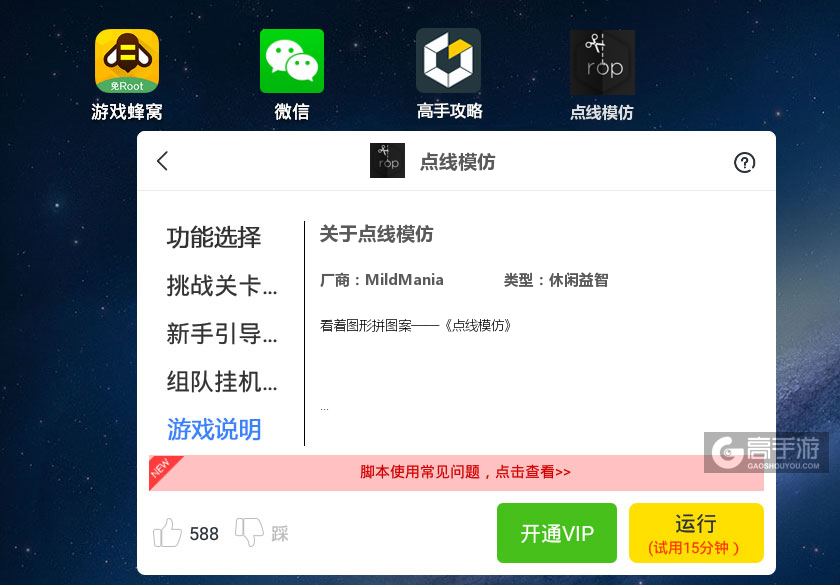Go back with the left arrow
Image resolution: width=840 pixels, height=585 pixels.
[x=163, y=161]
